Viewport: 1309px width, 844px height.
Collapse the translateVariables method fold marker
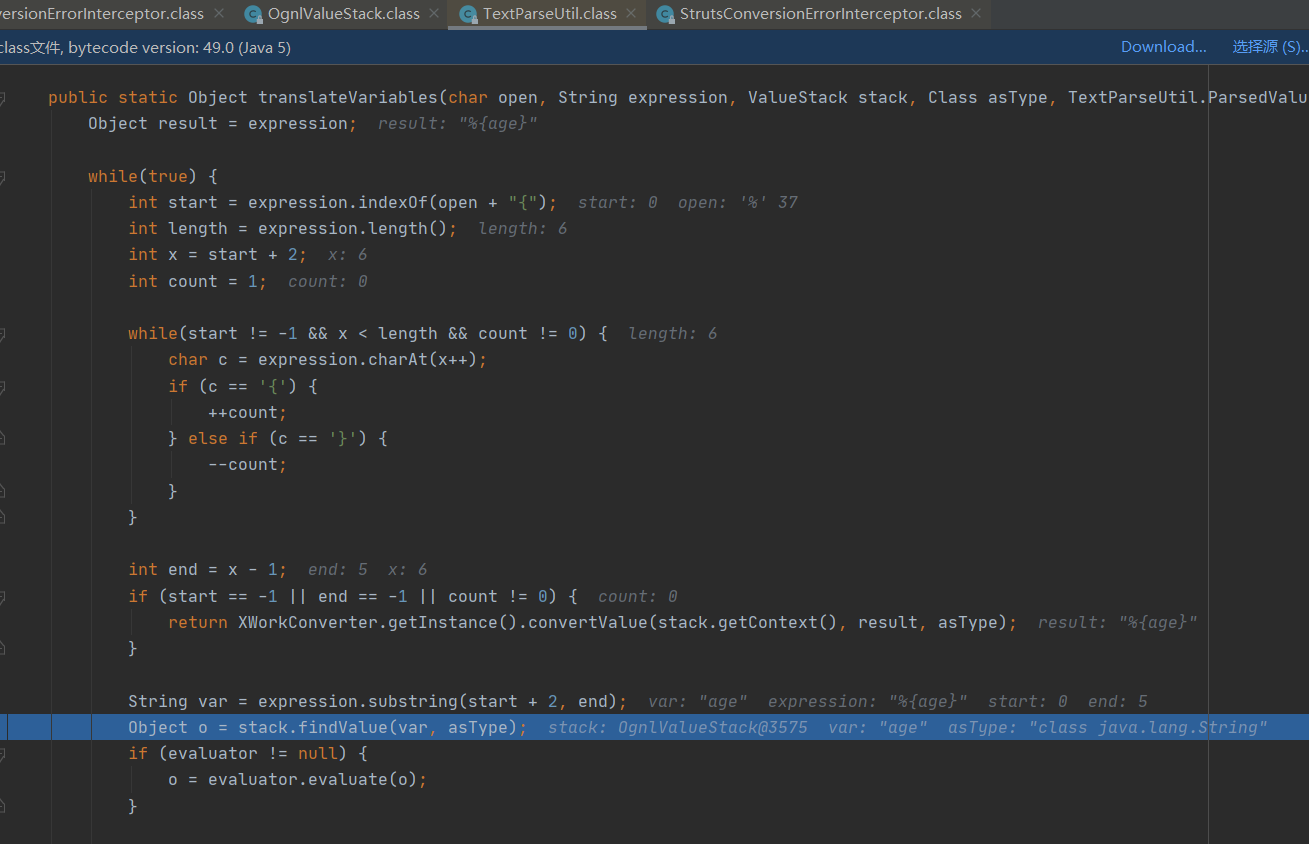[2, 98]
